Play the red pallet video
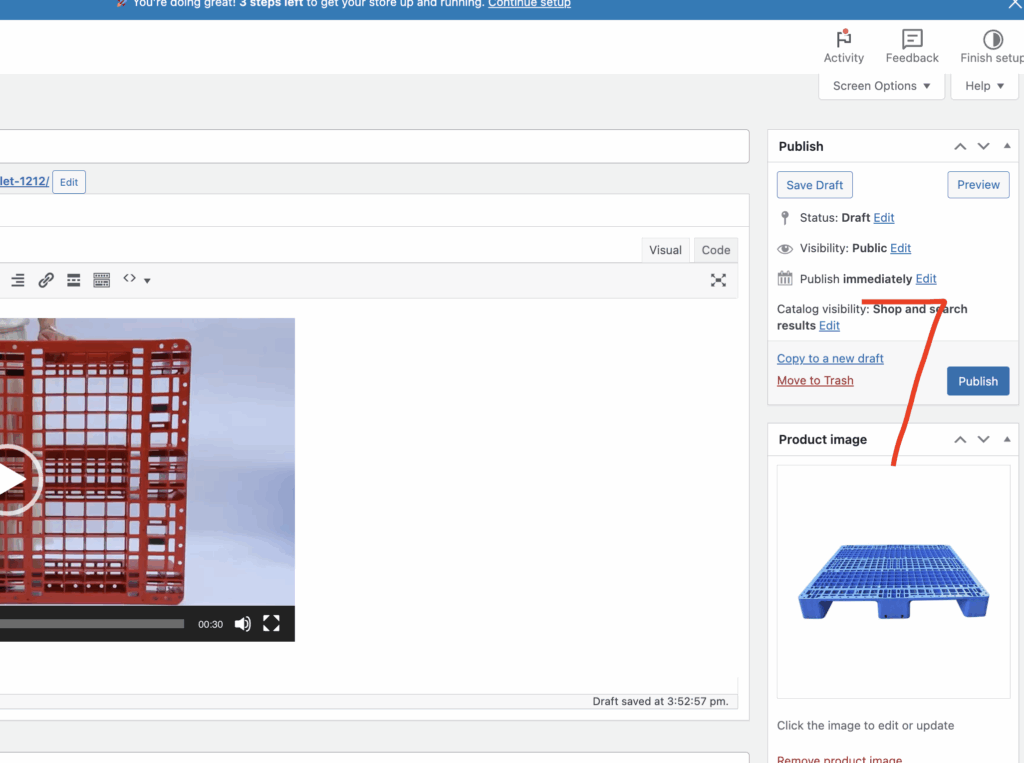The width and height of the screenshot is (1024, 763). pyautogui.click(x=12, y=481)
